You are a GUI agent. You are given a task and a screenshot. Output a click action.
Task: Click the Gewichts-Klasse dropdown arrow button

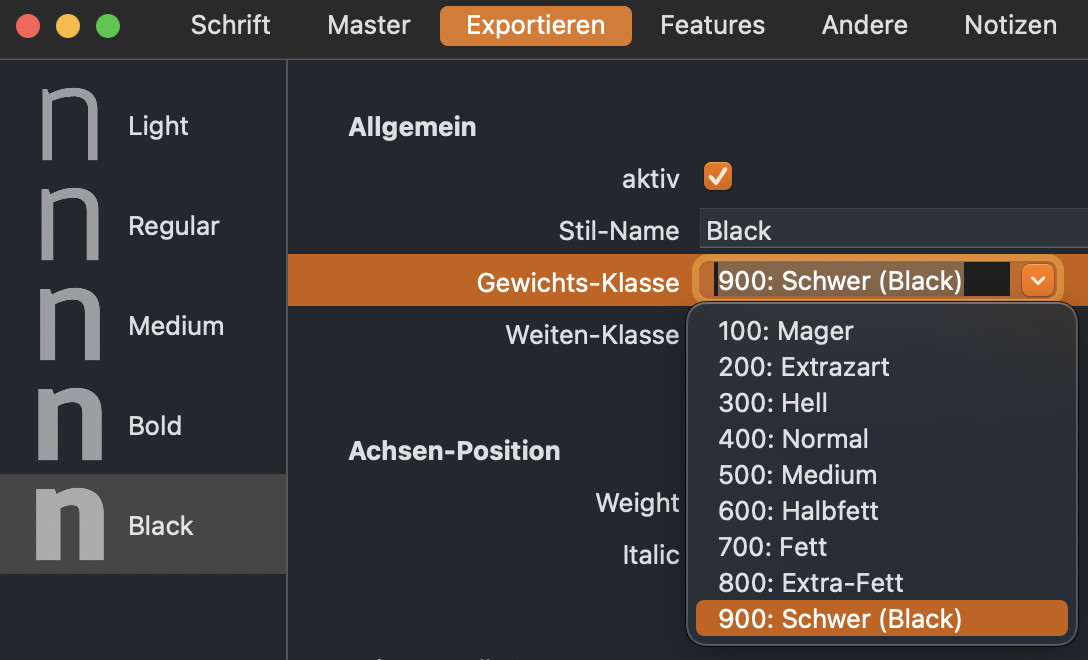point(1037,282)
